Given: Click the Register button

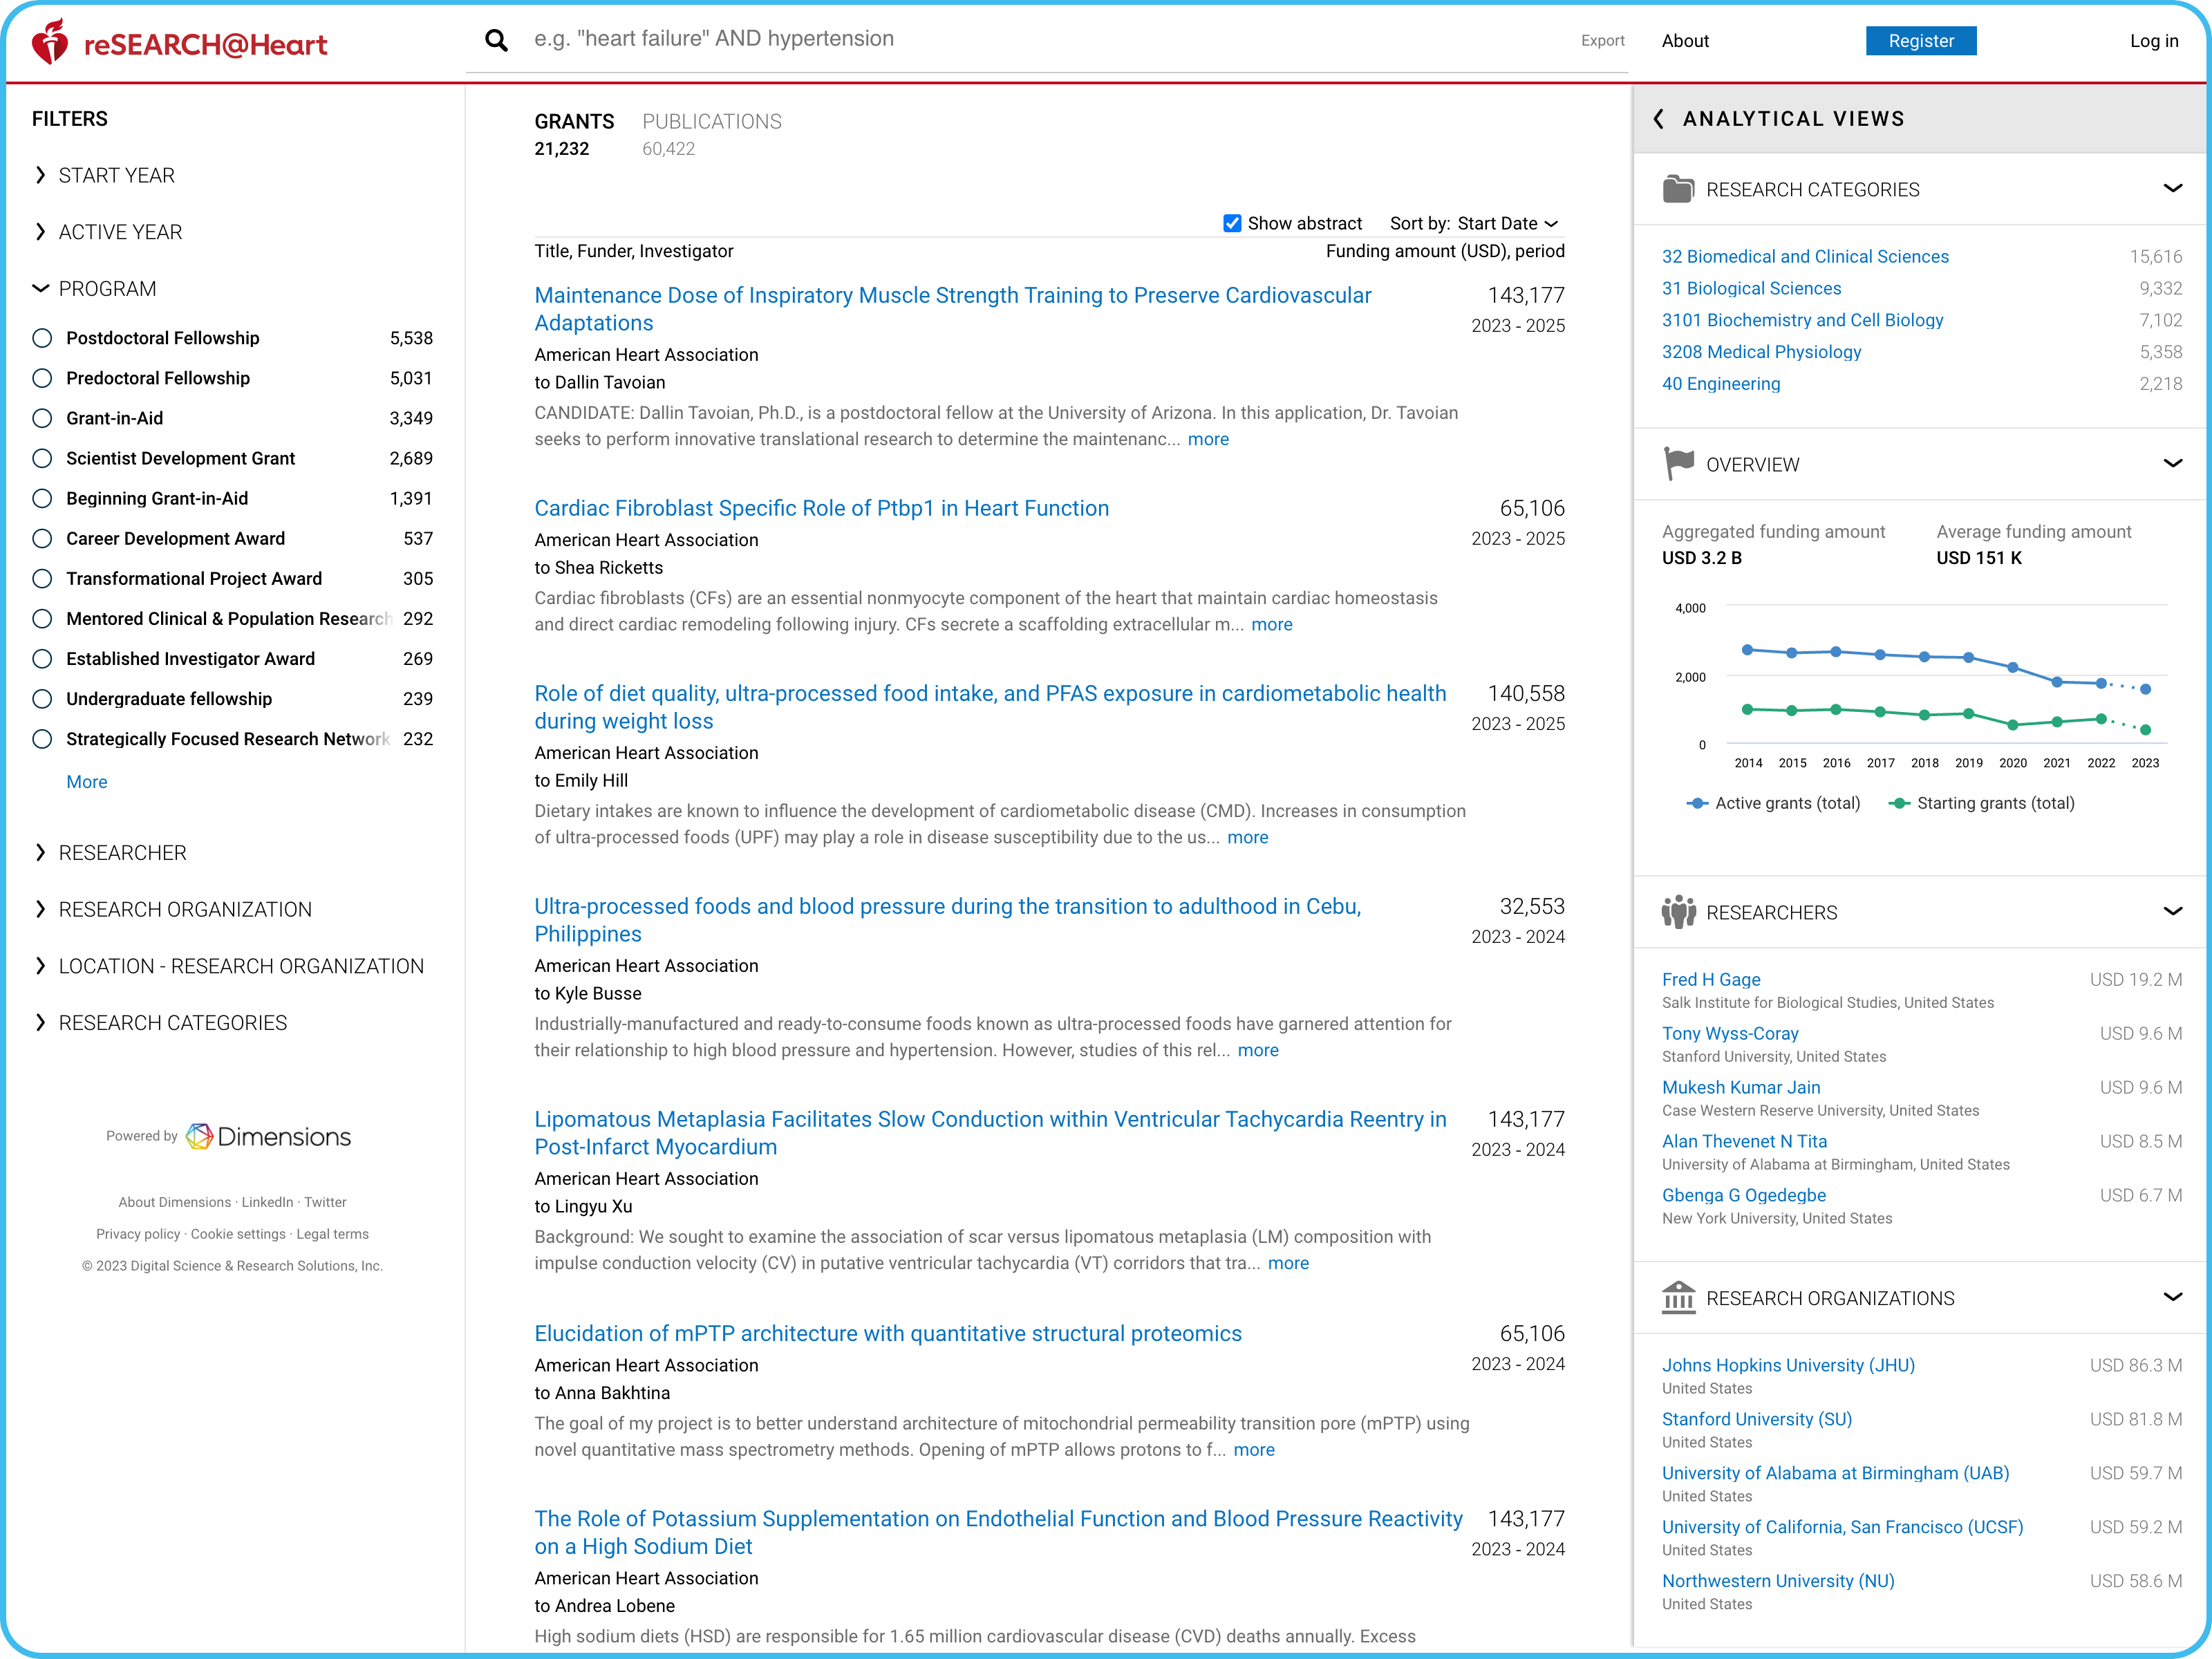Looking at the screenshot, I should tap(1920, 41).
